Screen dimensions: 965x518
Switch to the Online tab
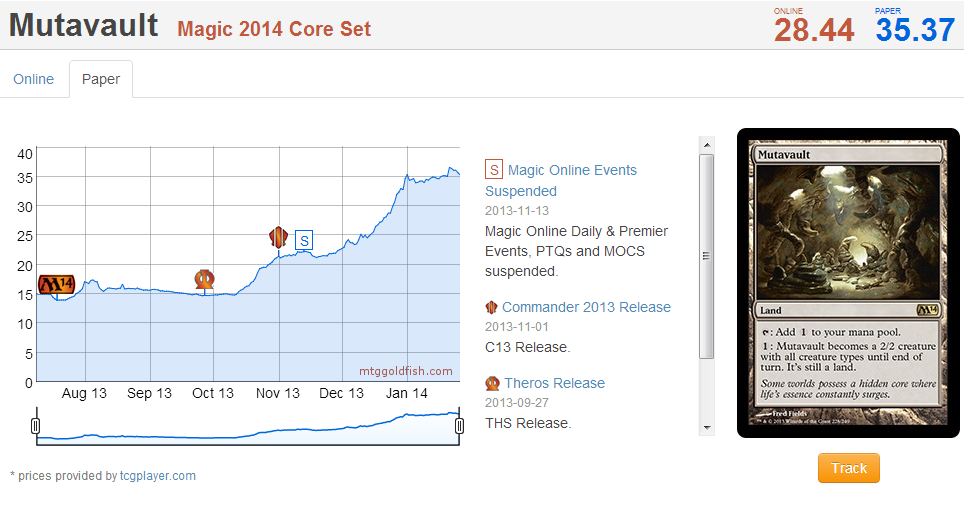click(34, 79)
